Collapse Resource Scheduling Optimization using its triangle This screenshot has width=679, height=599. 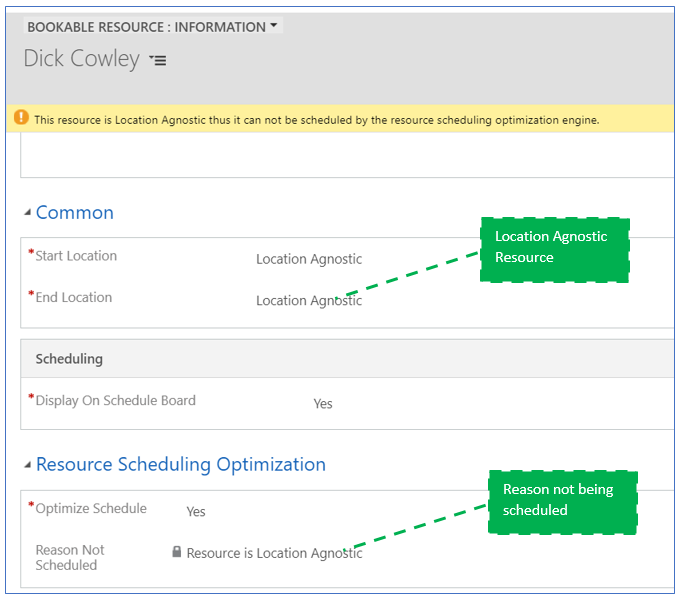pyautogui.click(x=27, y=465)
